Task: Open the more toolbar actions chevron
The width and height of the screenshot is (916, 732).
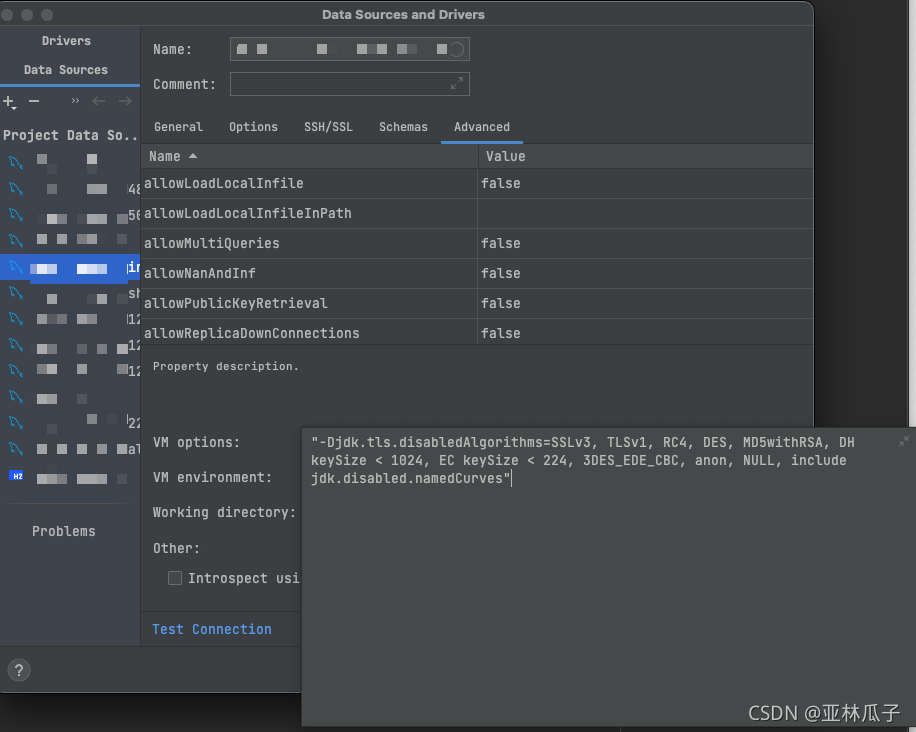Action: tap(75, 100)
